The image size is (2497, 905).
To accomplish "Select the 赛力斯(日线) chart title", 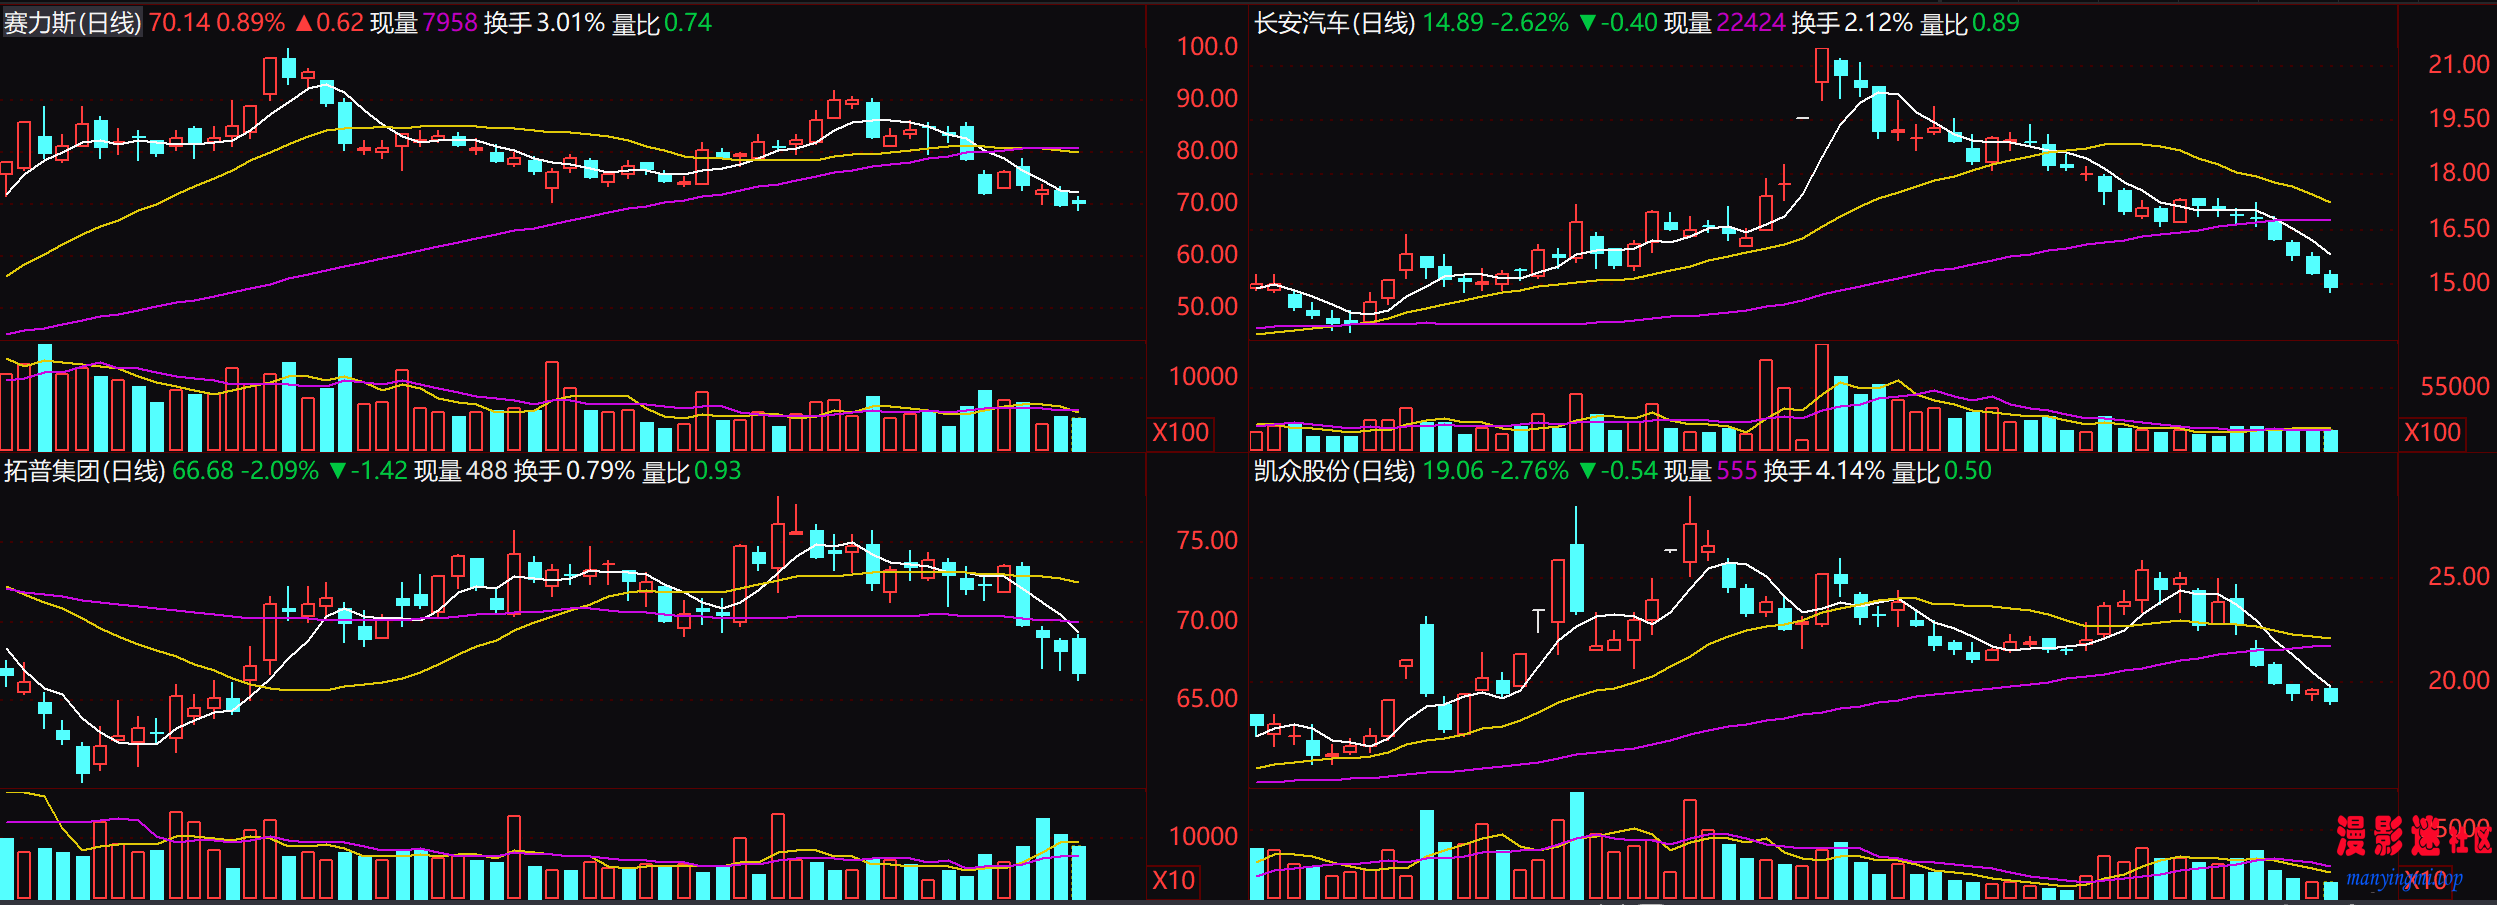I will point(72,23).
